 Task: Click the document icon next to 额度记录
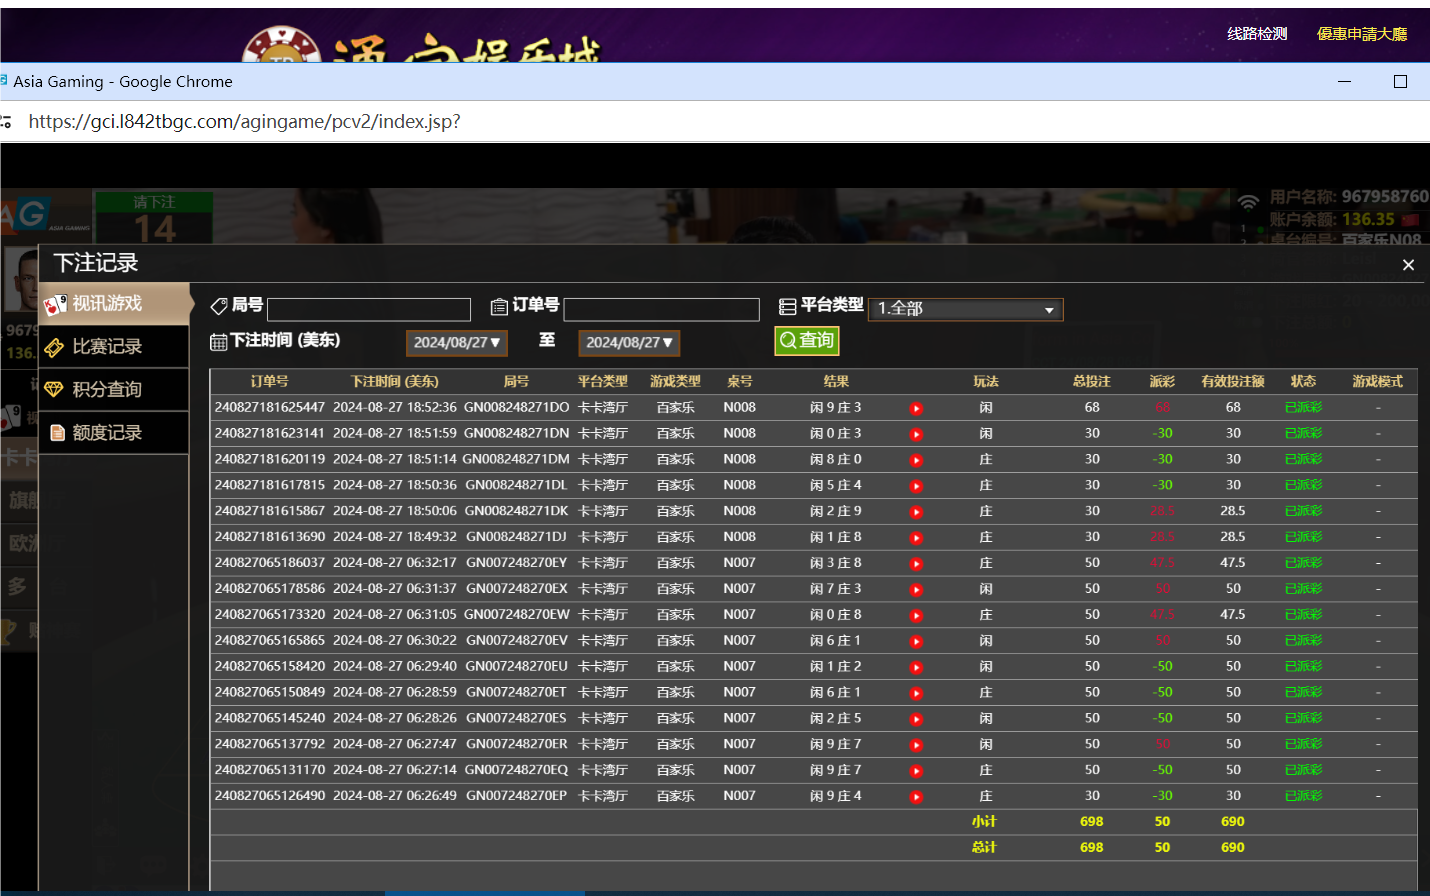point(55,432)
